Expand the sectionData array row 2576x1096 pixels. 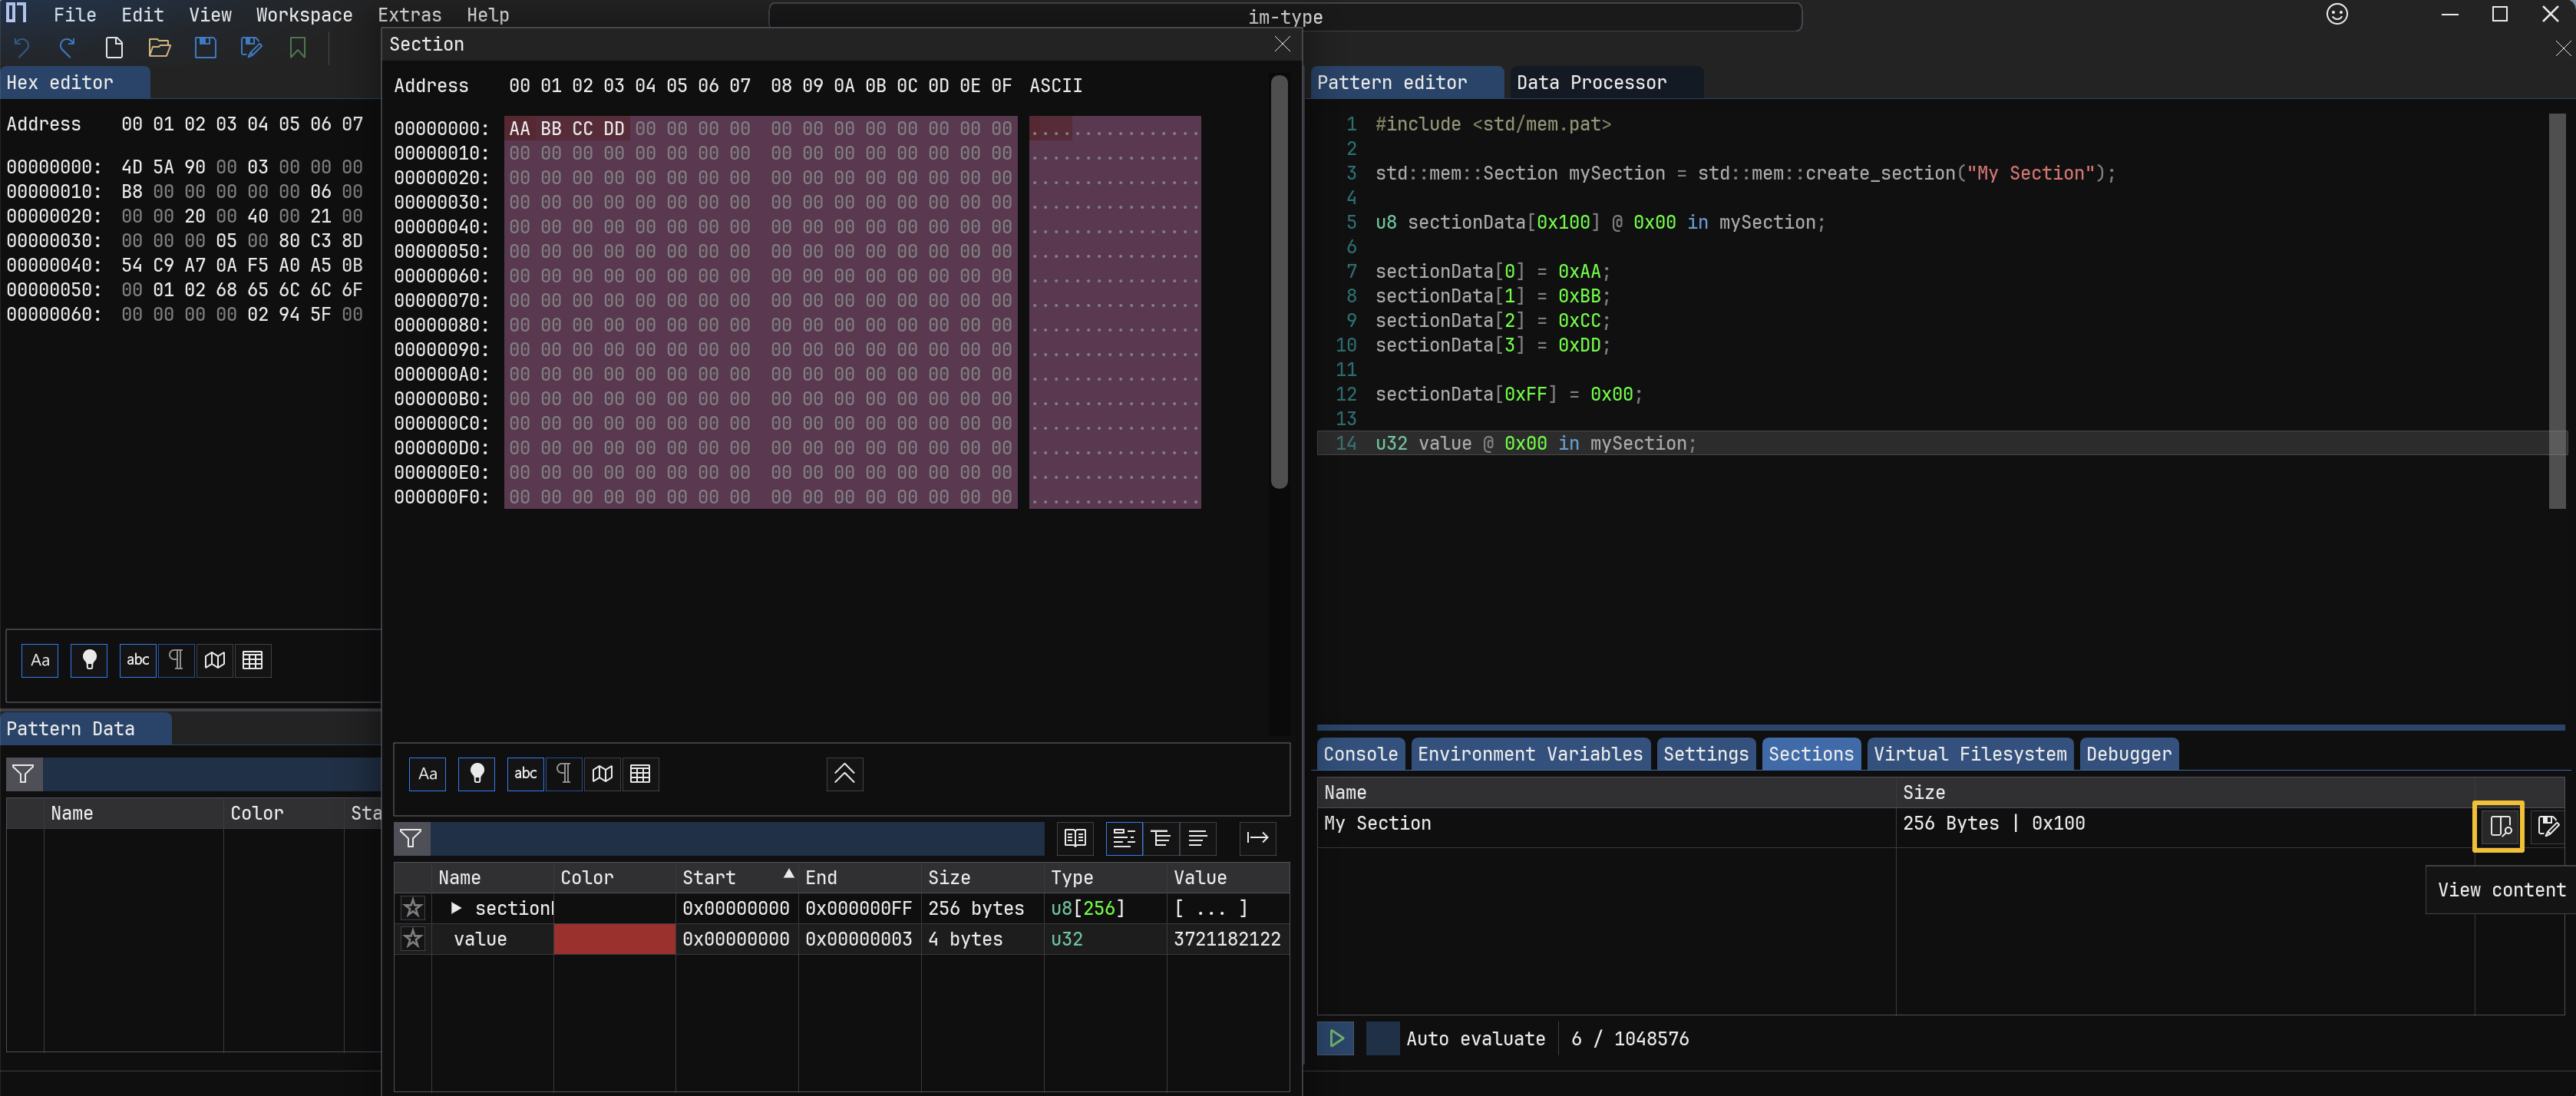click(456, 908)
